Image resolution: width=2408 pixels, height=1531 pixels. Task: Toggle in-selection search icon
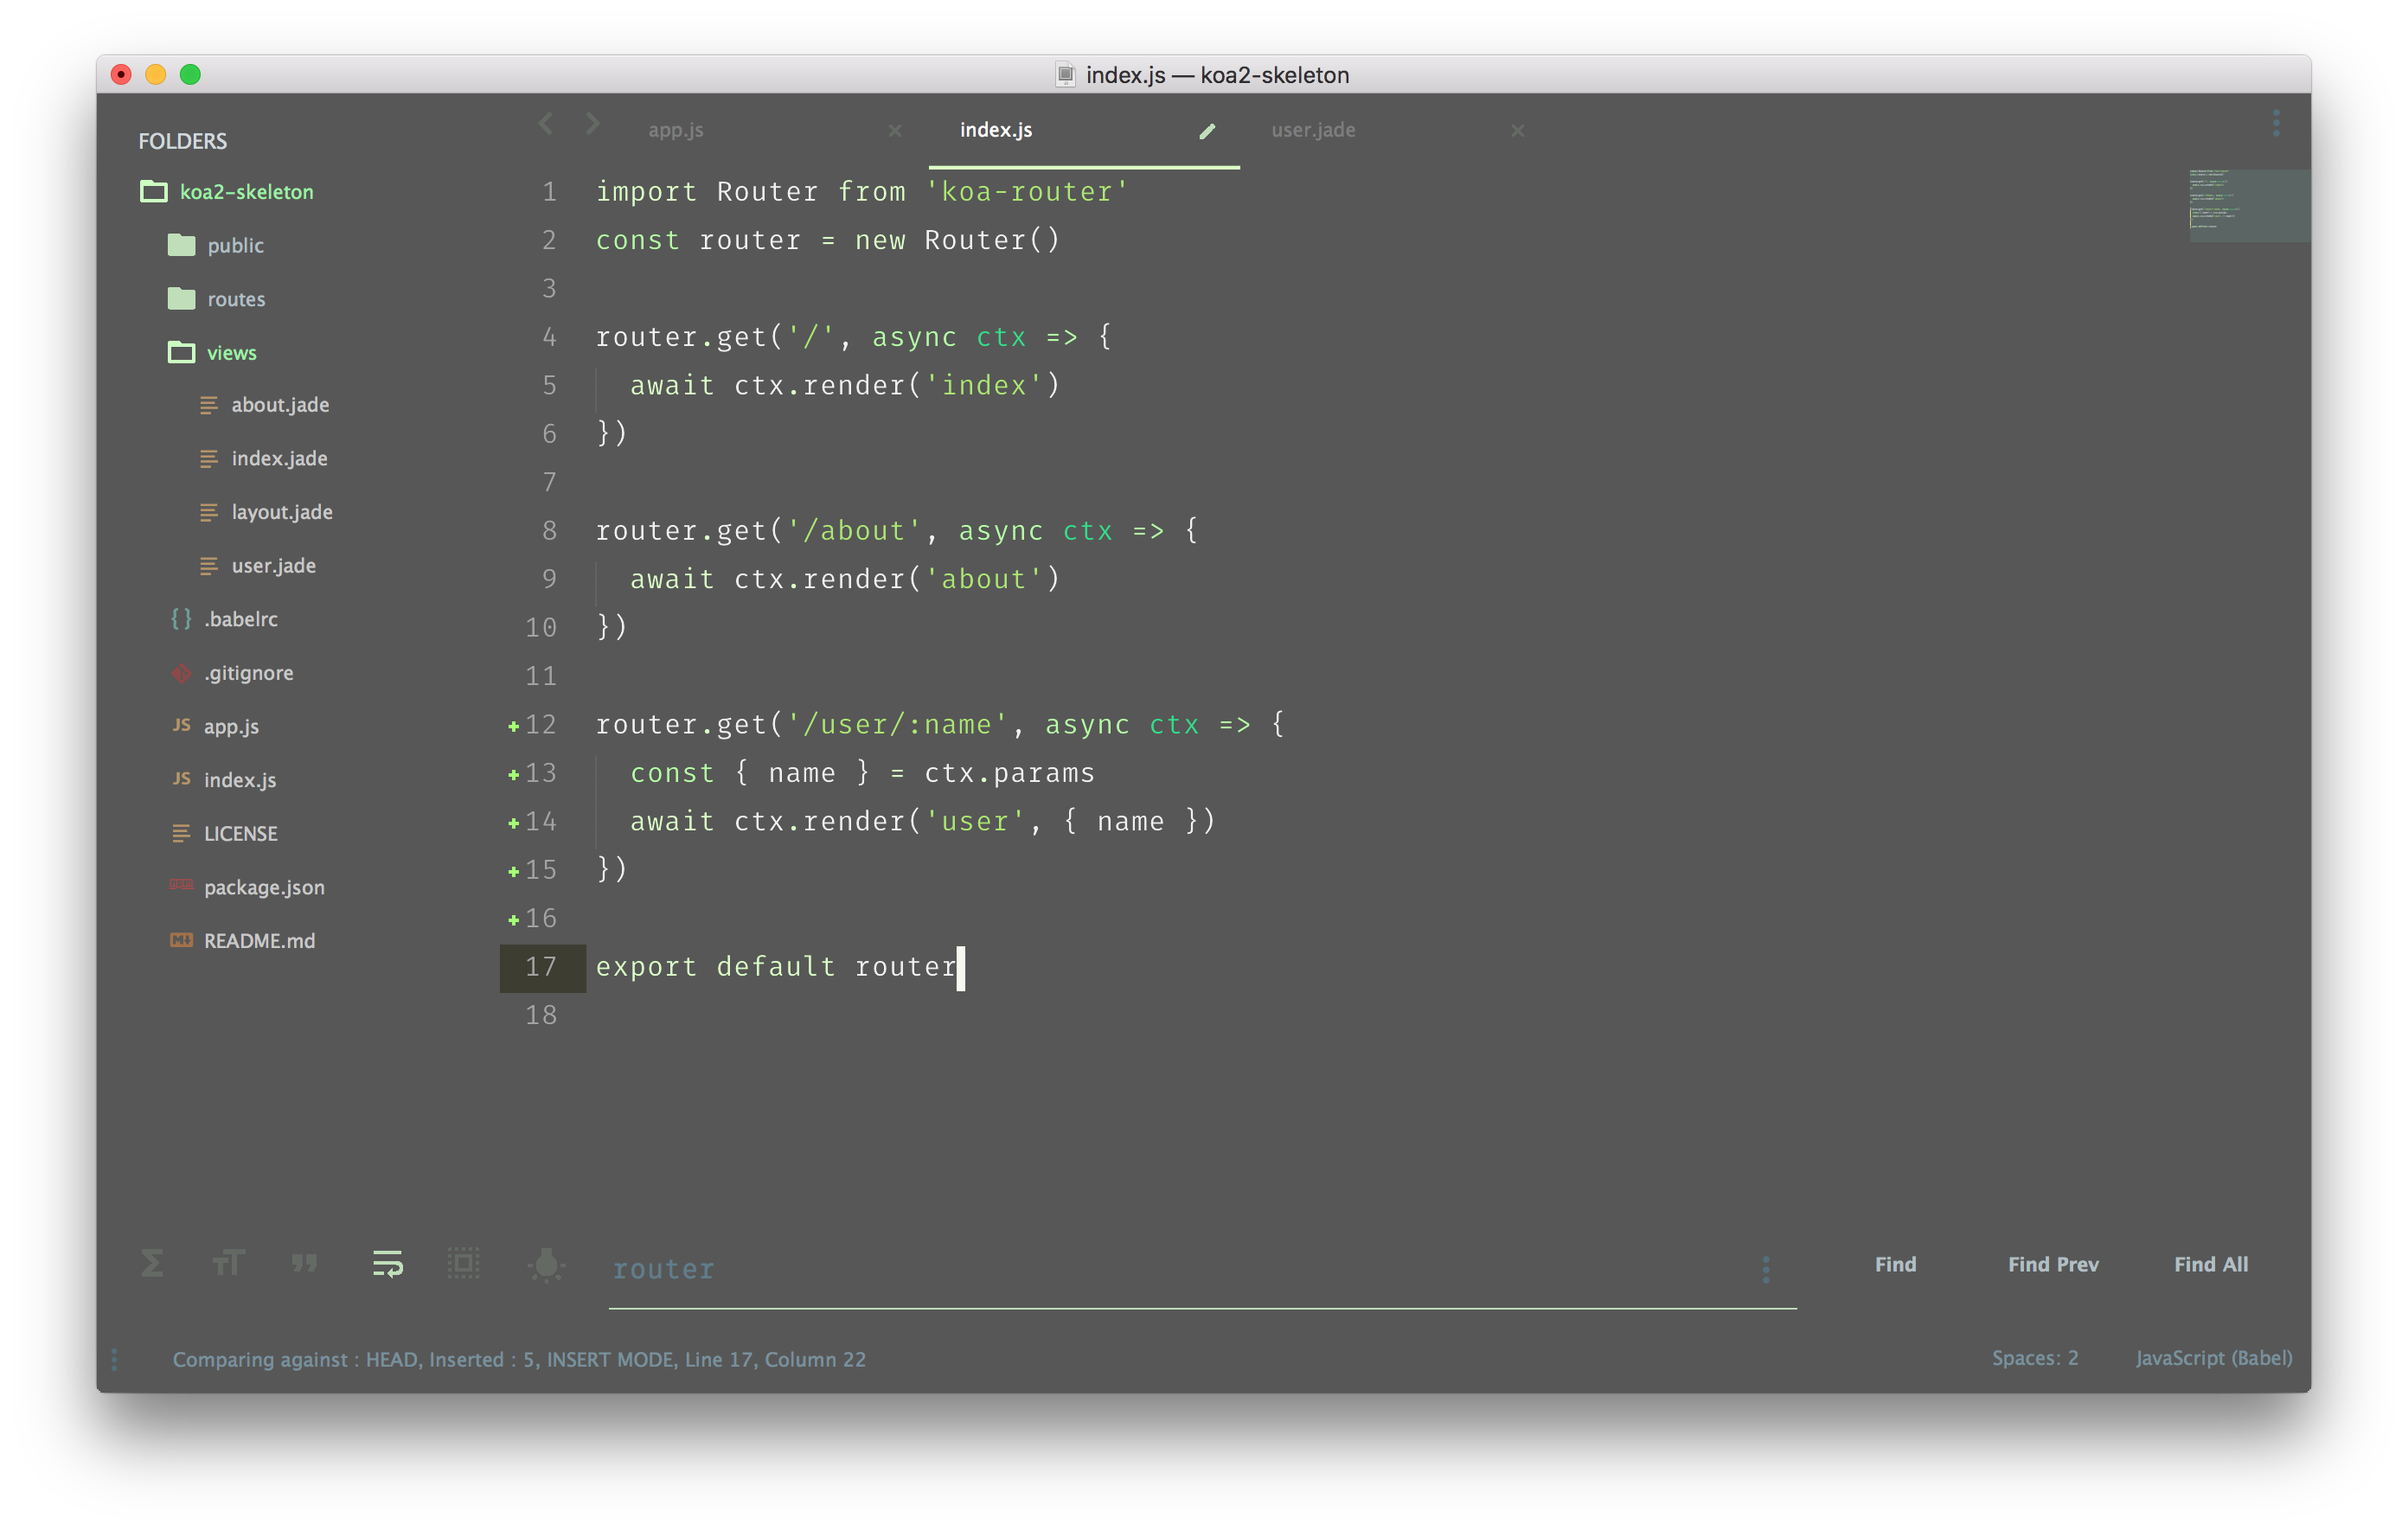(x=463, y=1264)
